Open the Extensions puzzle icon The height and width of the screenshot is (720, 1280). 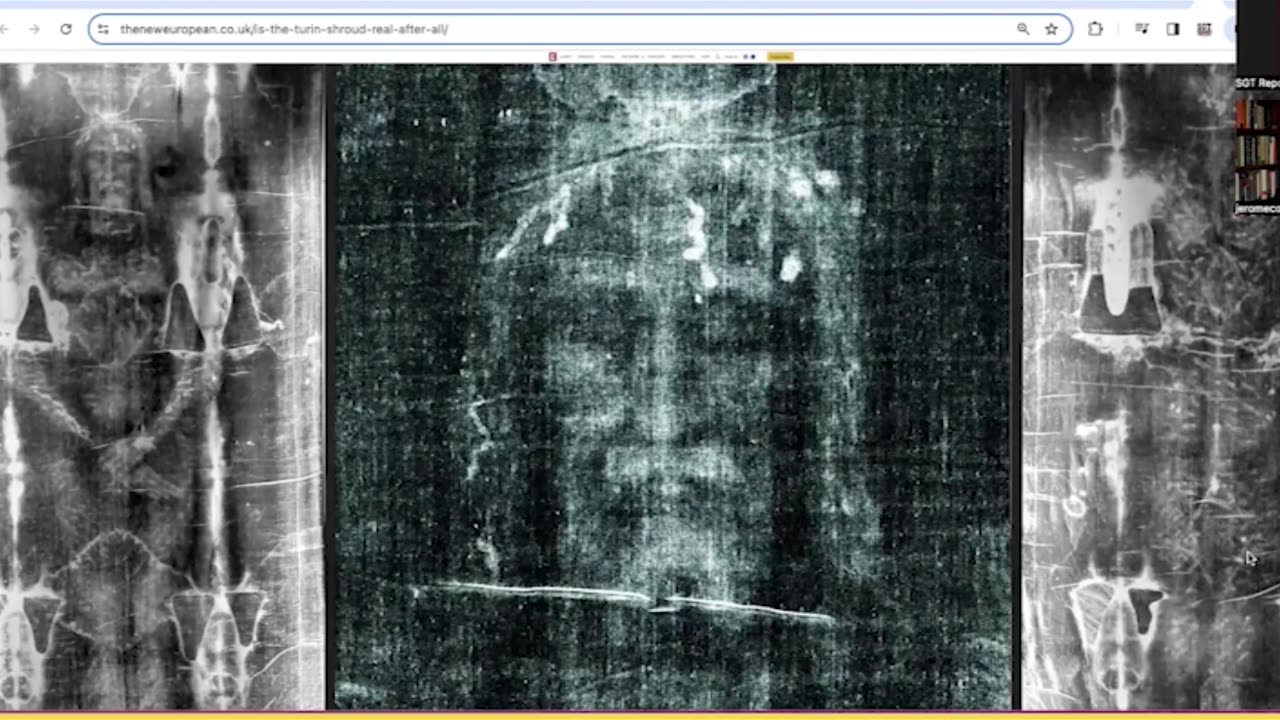[x=1095, y=29]
